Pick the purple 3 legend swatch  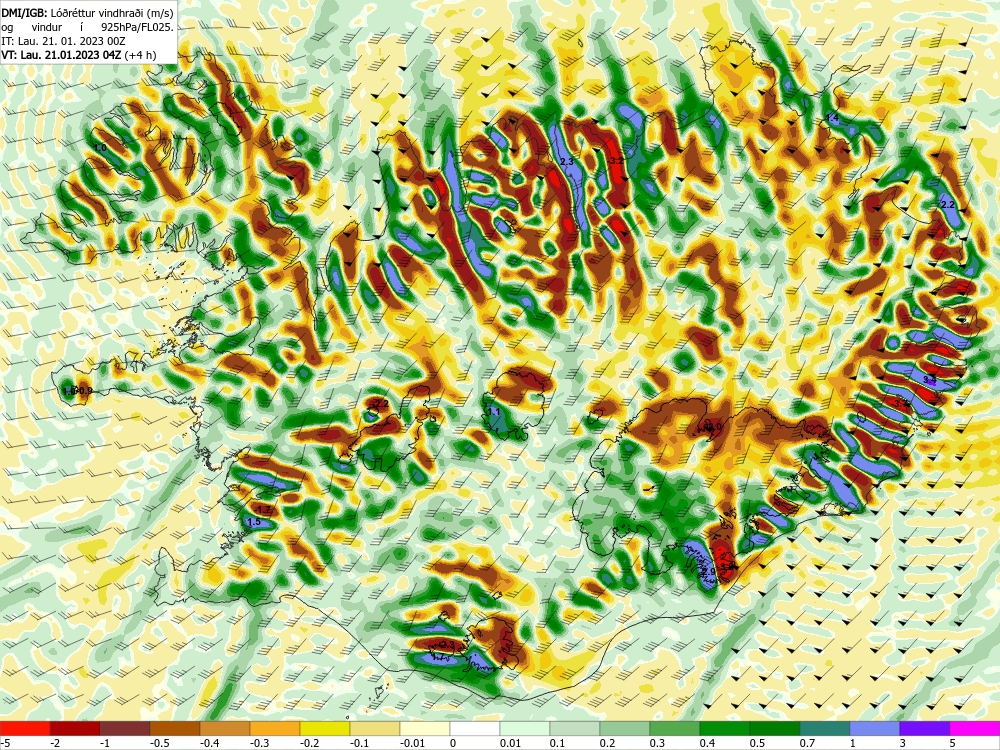coord(925,728)
